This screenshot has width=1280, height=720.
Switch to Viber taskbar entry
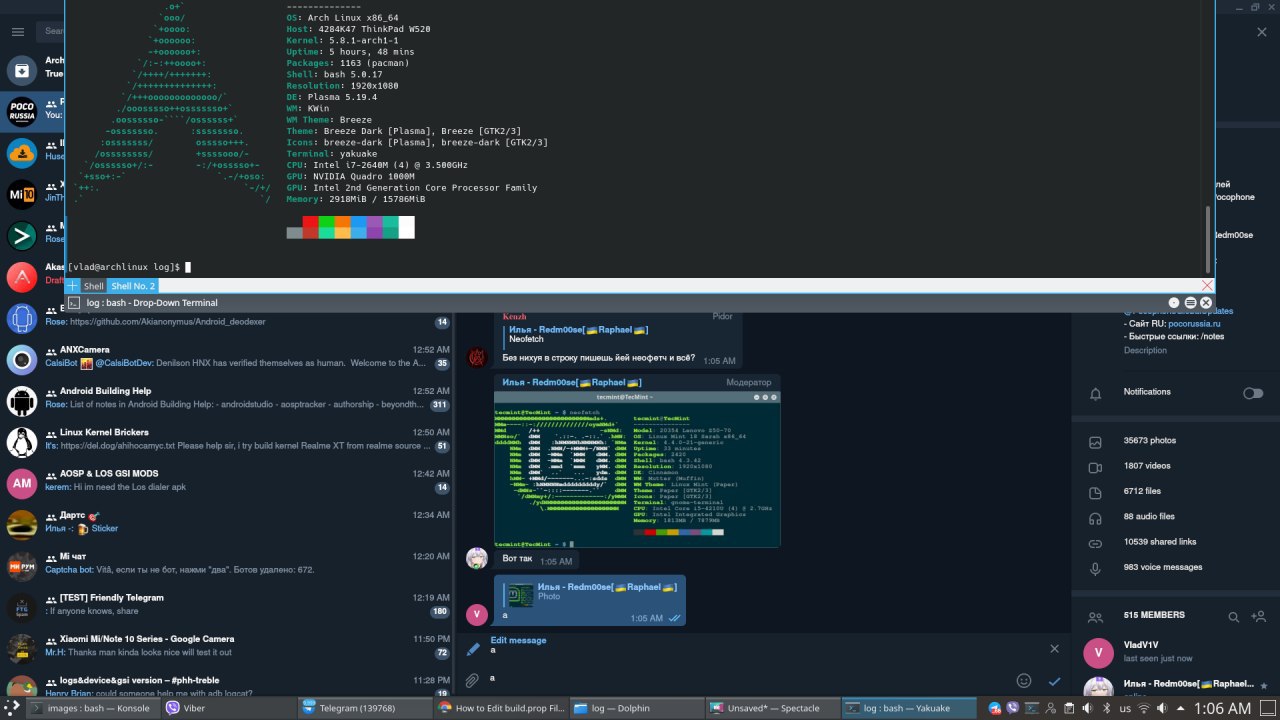[228, 708]
